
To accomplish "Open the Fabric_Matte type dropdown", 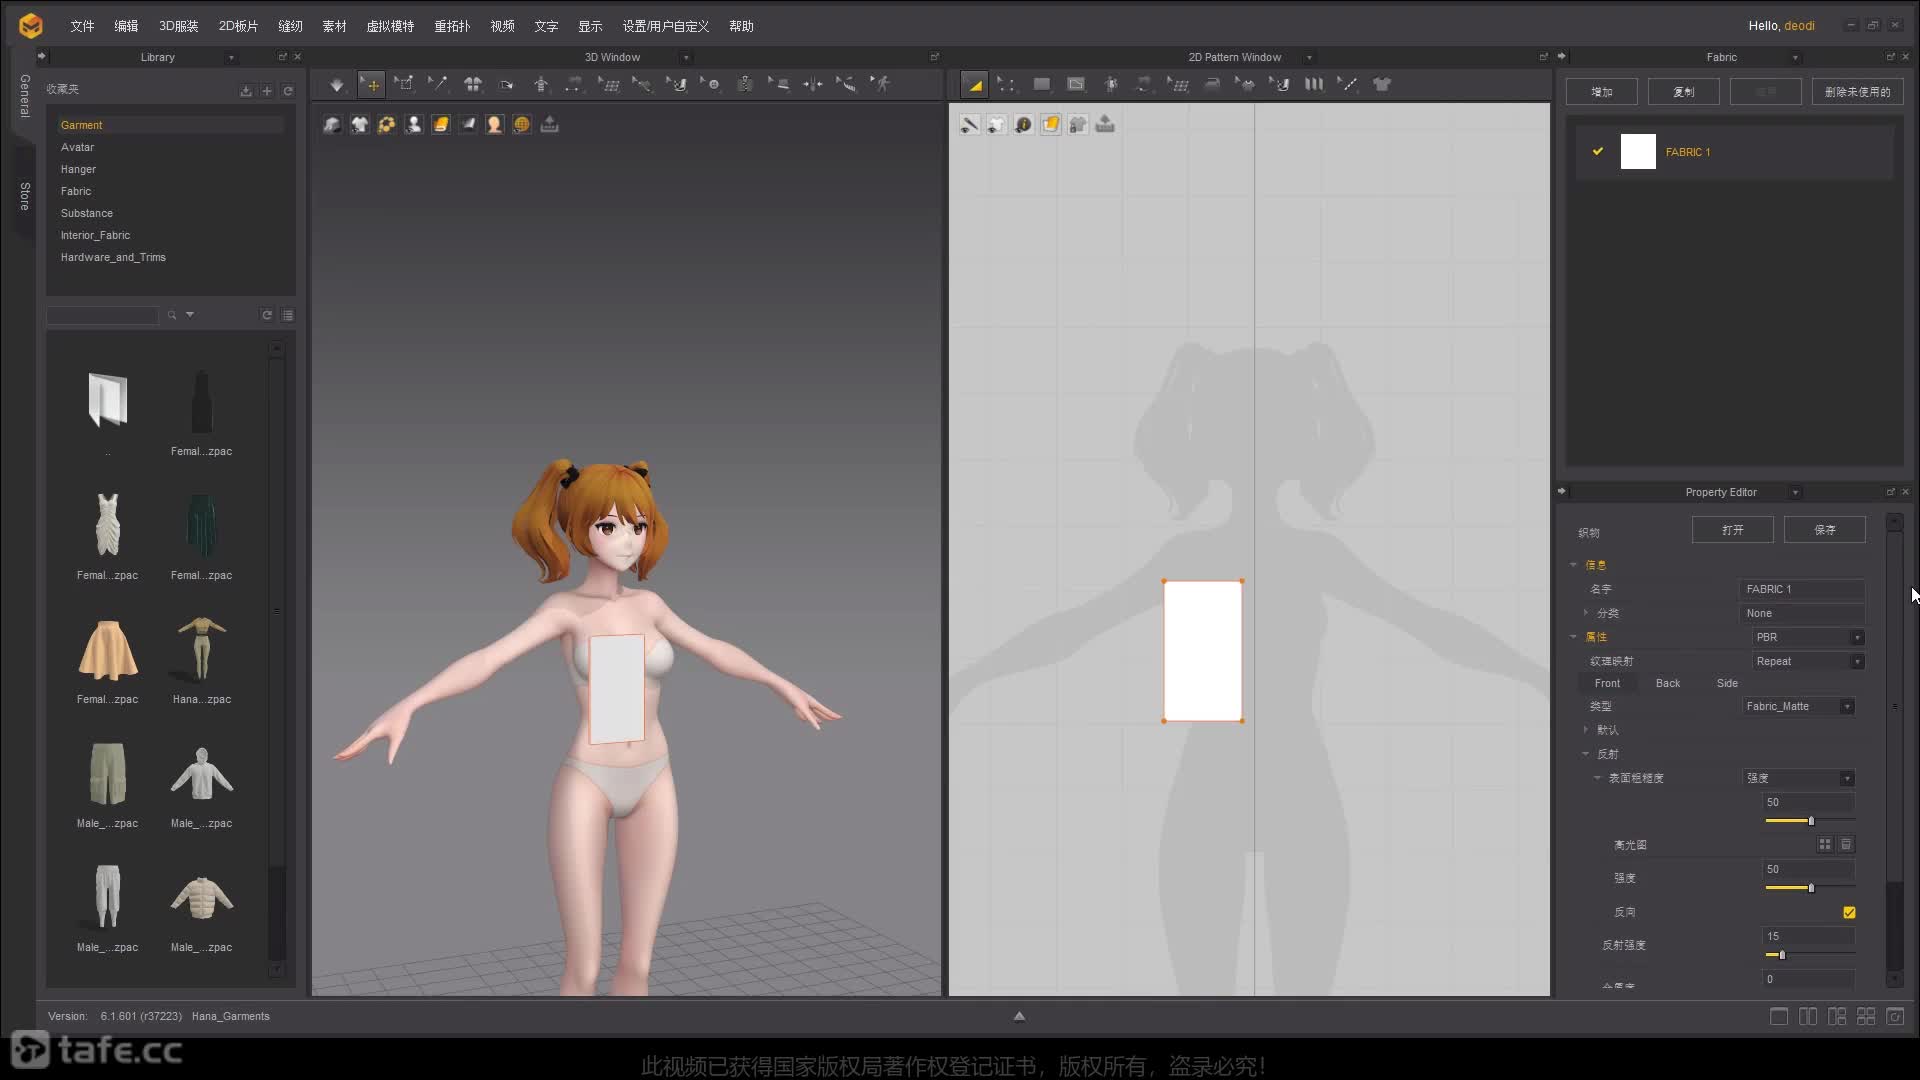I will (x=1798, y=706).
